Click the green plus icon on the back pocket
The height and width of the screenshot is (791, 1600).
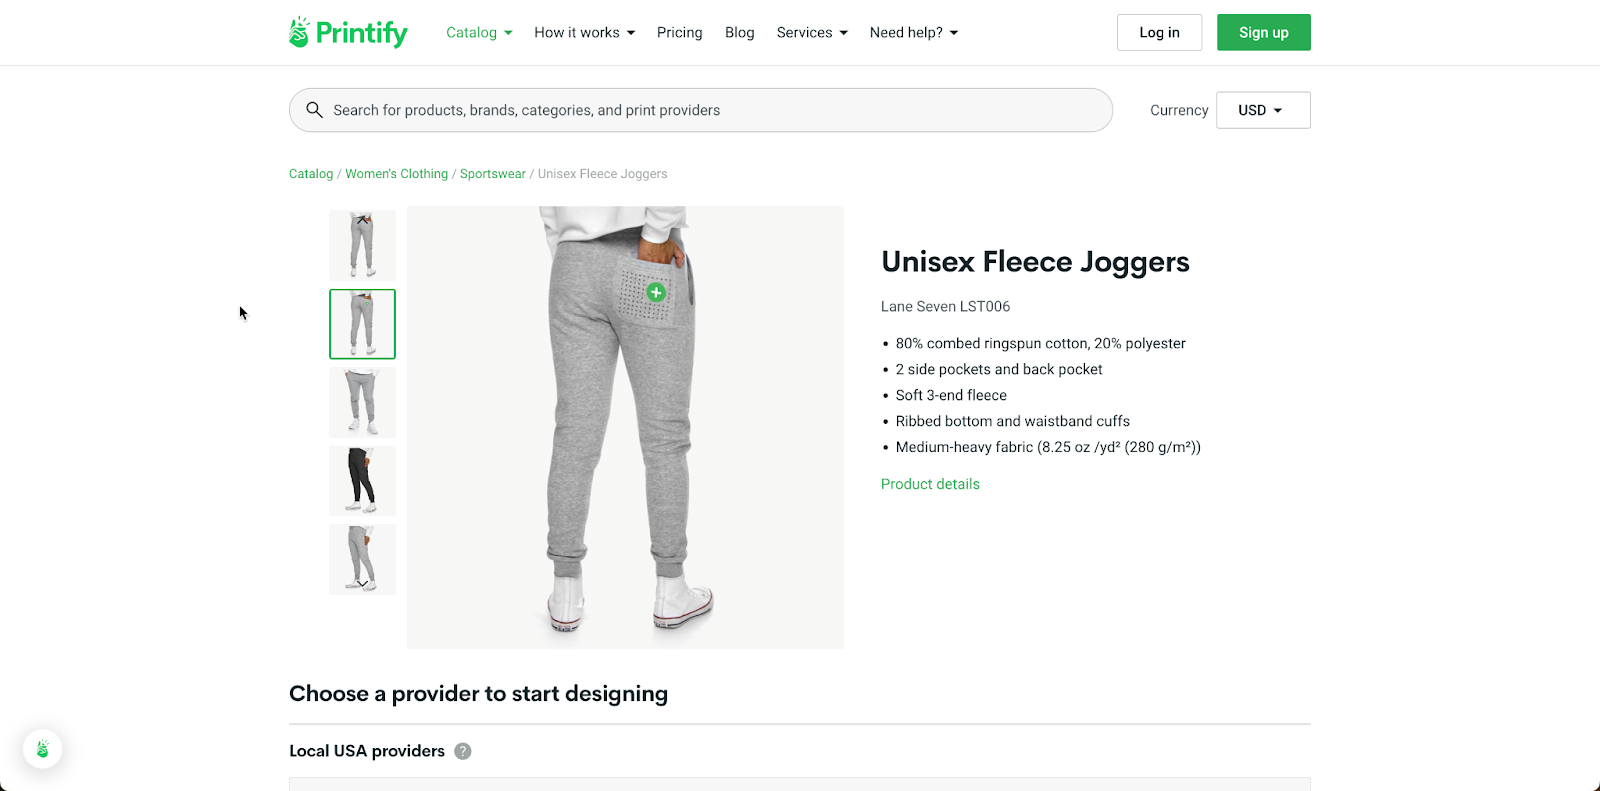coord(655,292)
